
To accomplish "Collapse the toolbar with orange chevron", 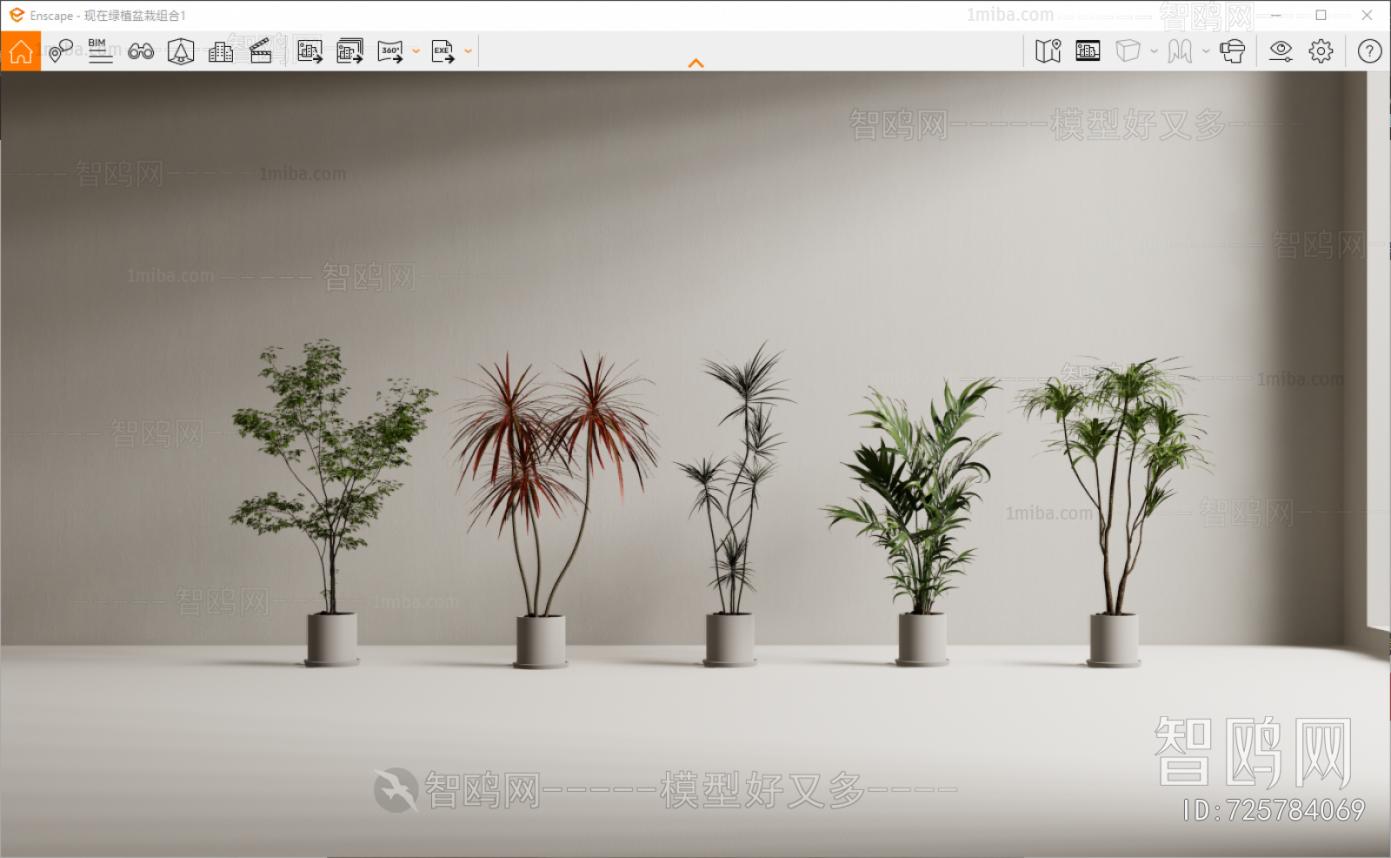I will tap(696, 63).
